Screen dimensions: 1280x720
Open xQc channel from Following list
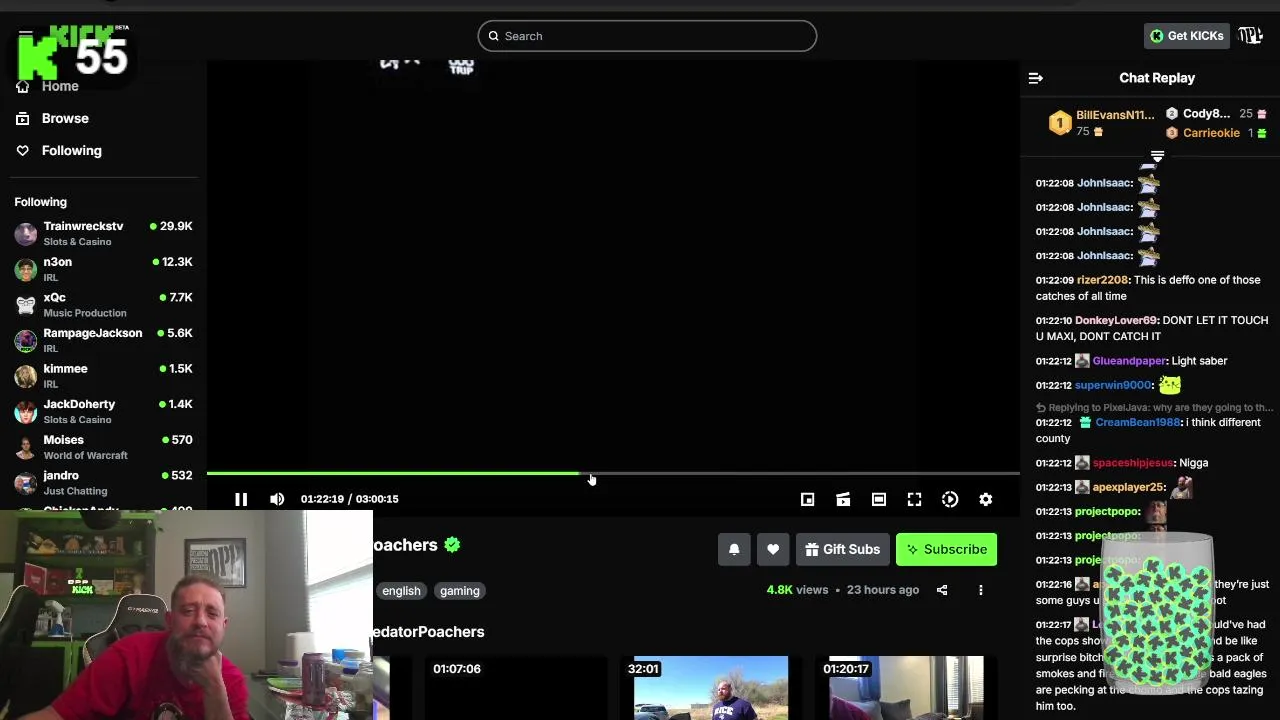point(103,304)
